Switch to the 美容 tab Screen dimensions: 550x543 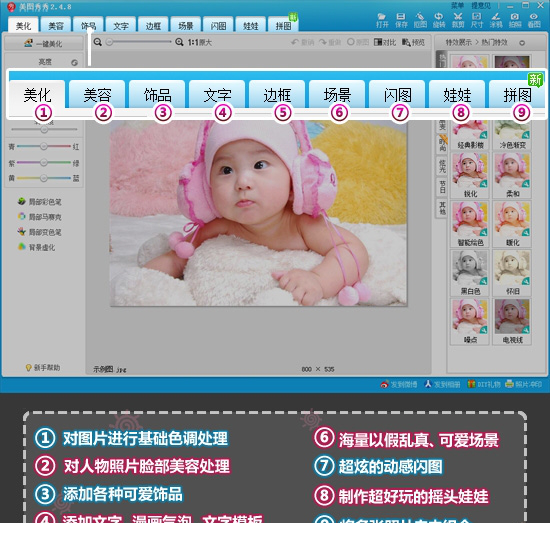pyautogui.click(x=56, y=26)
